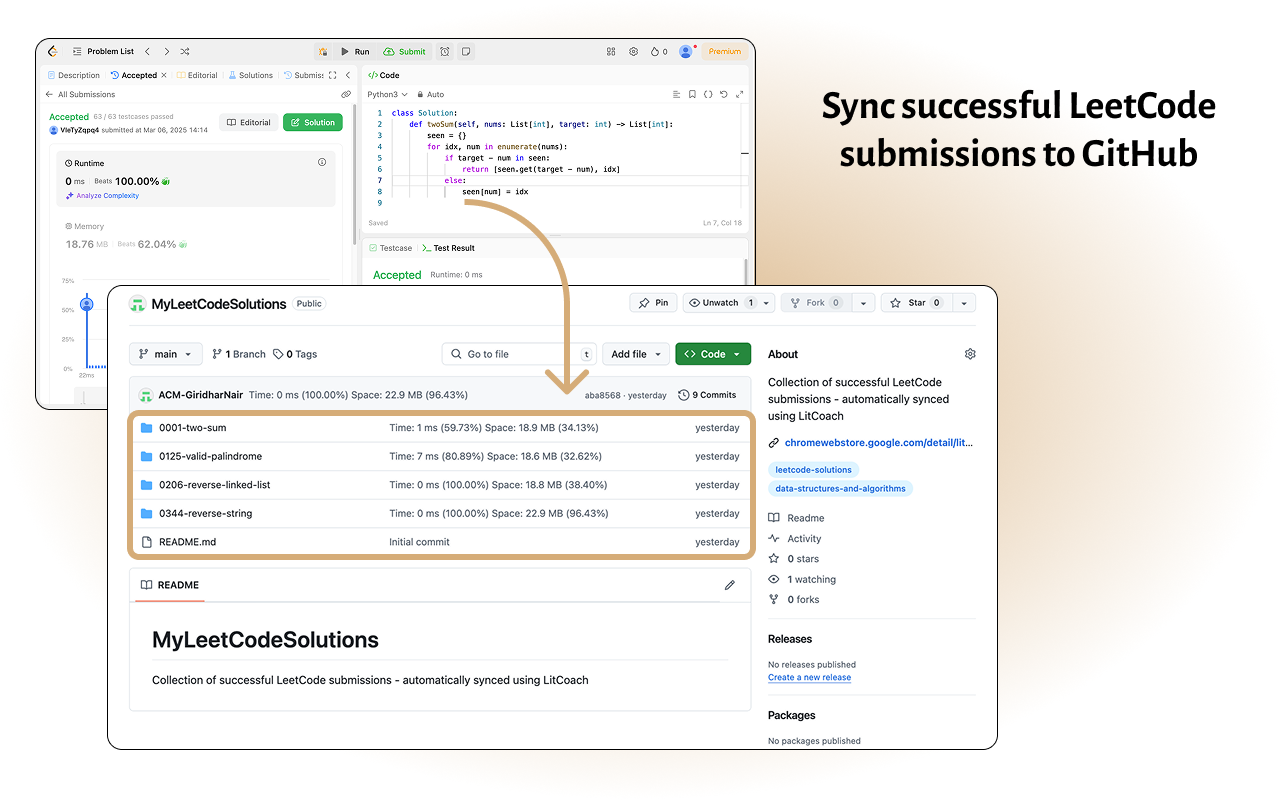Open the About settings gear
The height and width of the screenshot is (800, 1280).
coord(970,354)
